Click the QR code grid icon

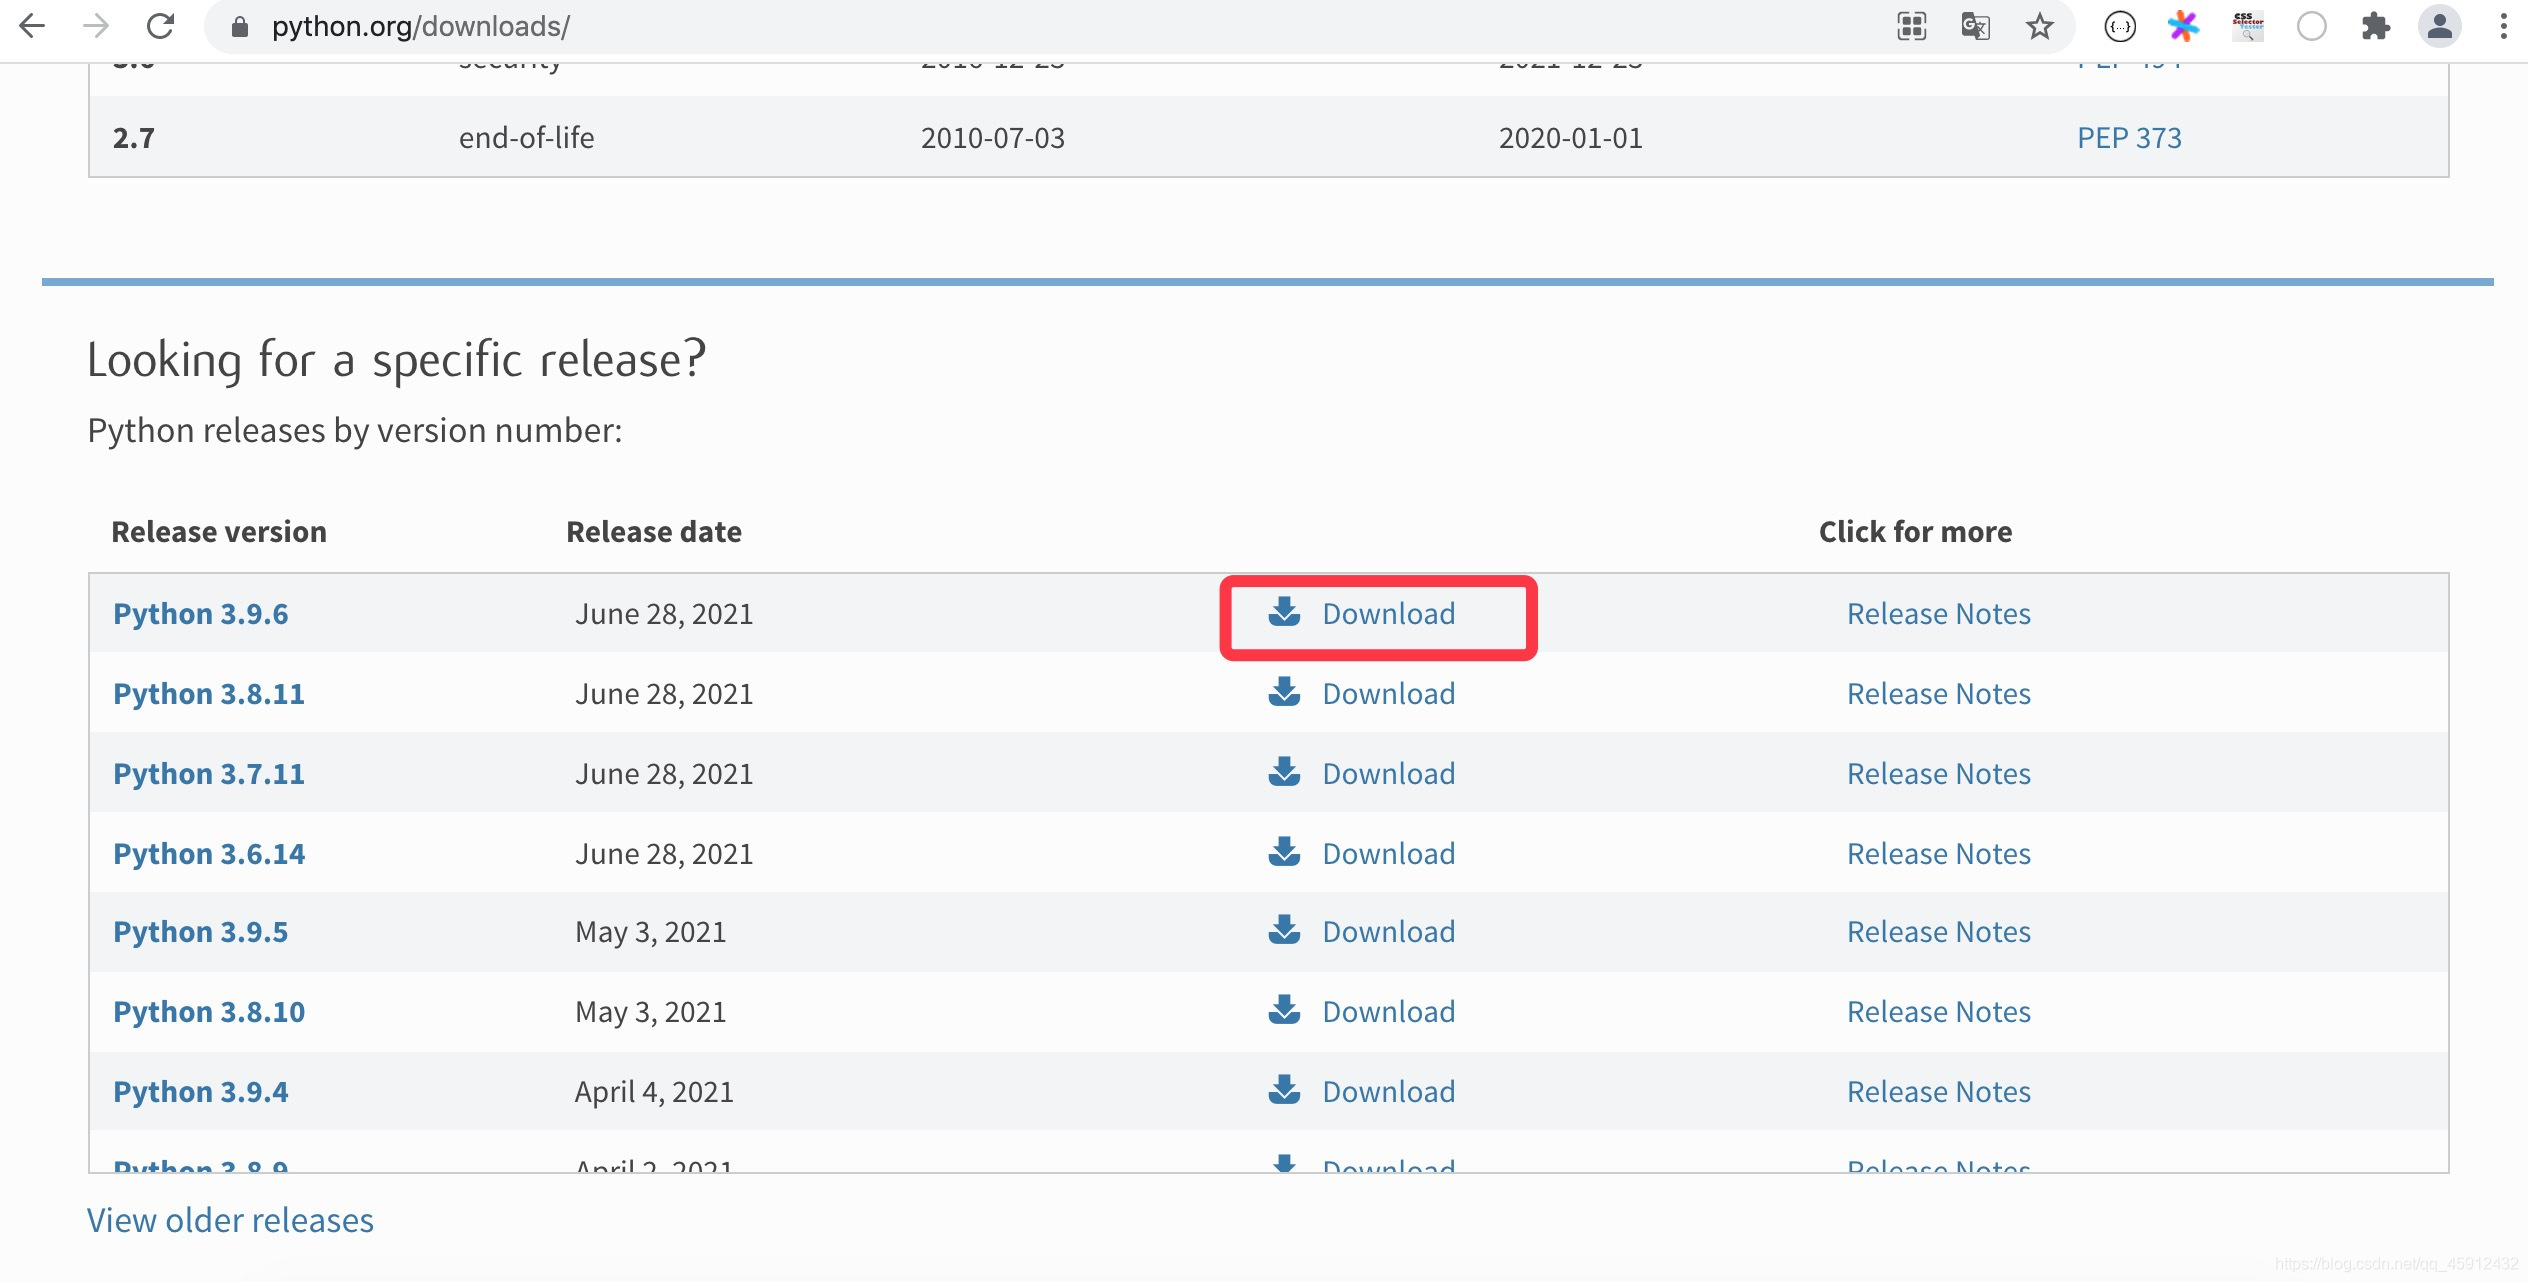point(1911,26)
